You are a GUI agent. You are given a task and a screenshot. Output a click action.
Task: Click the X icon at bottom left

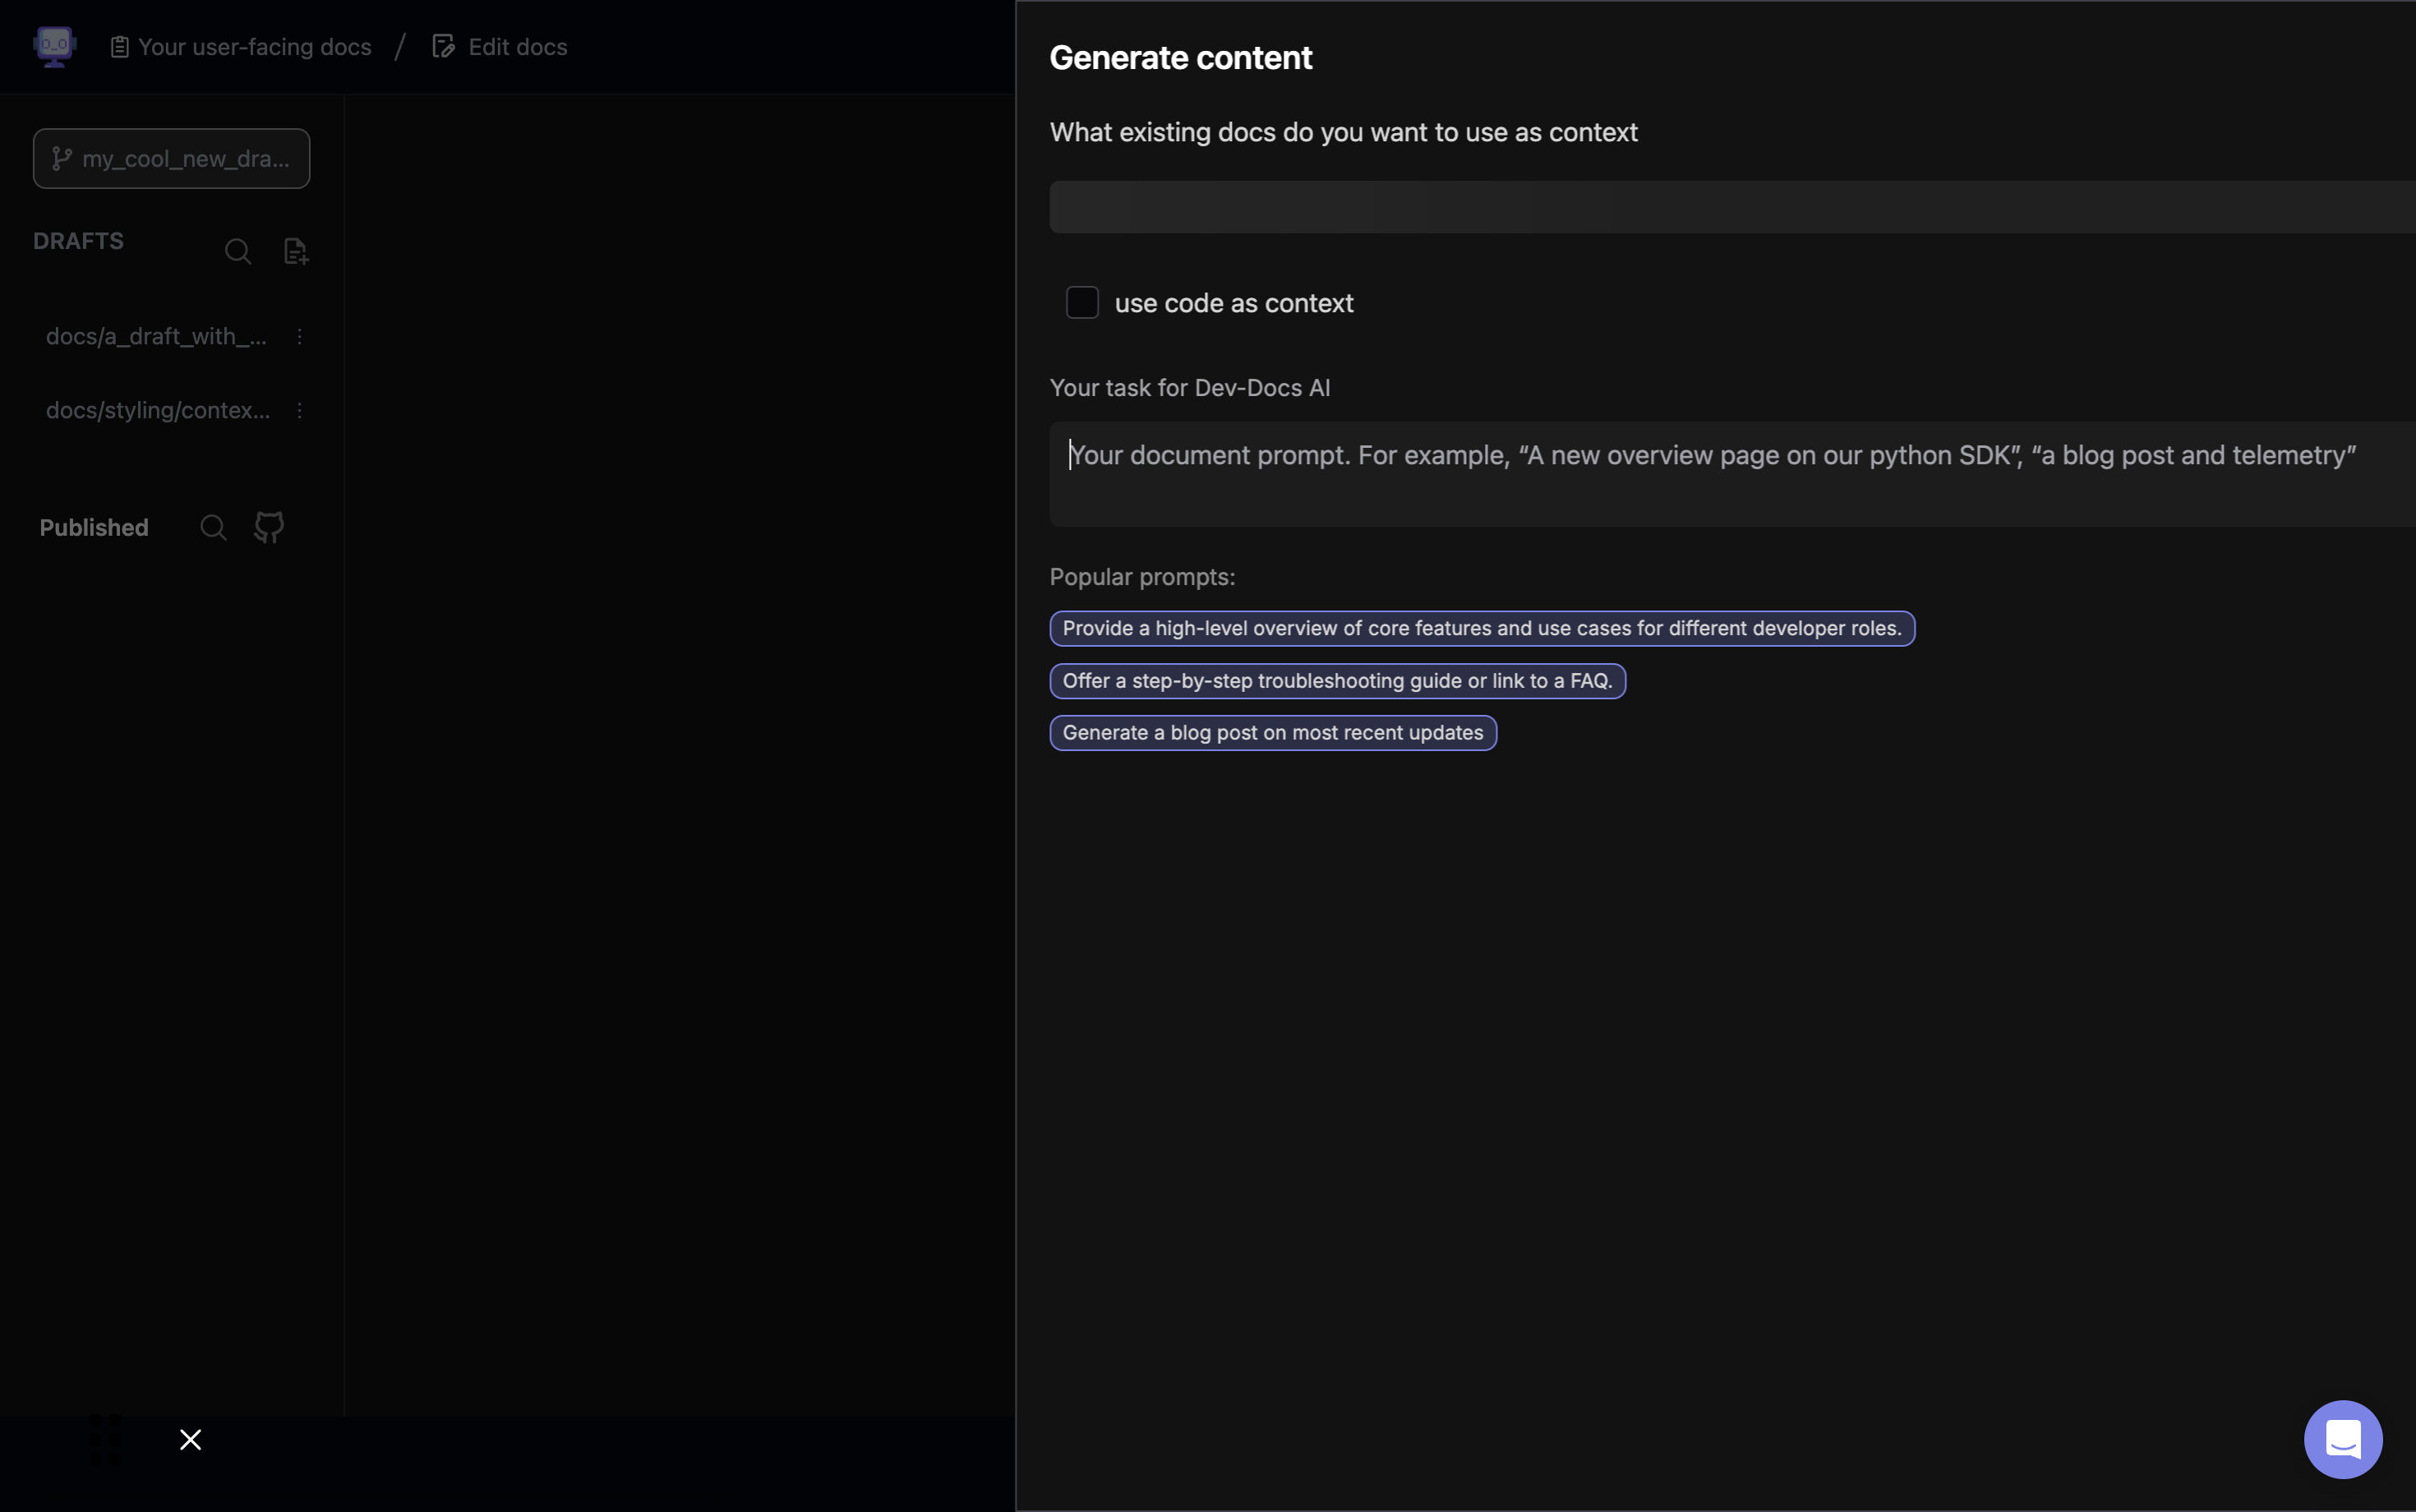[x=190, y=1439]
